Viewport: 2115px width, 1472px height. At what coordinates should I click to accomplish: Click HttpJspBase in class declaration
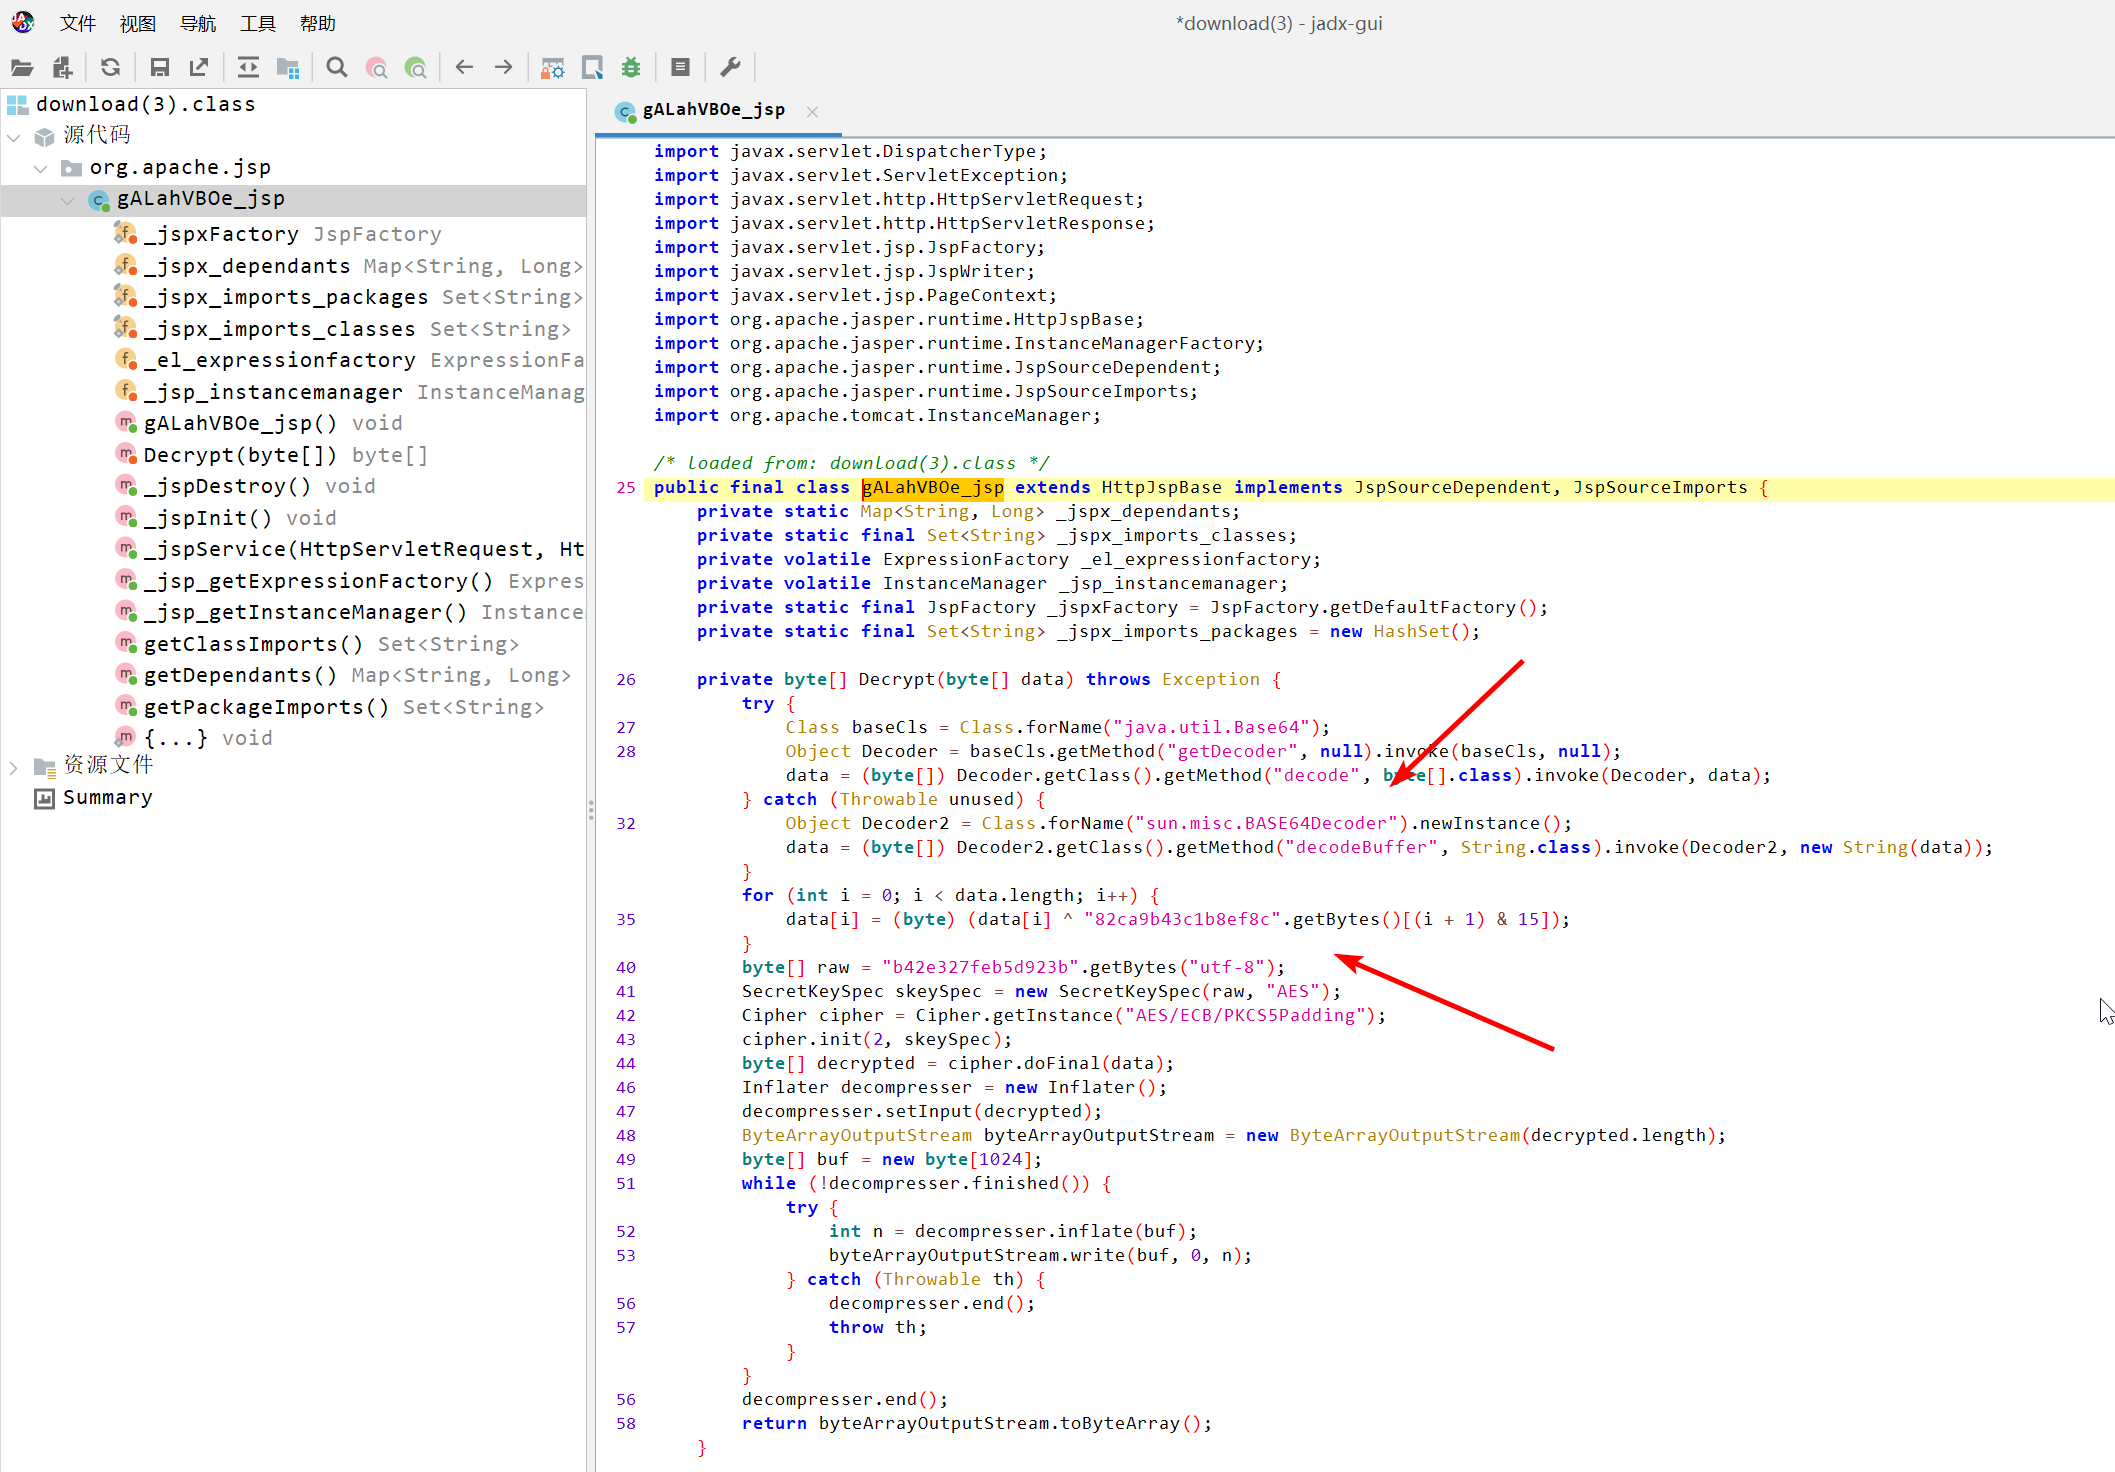pyautogui.click(x=1162, y=488)
